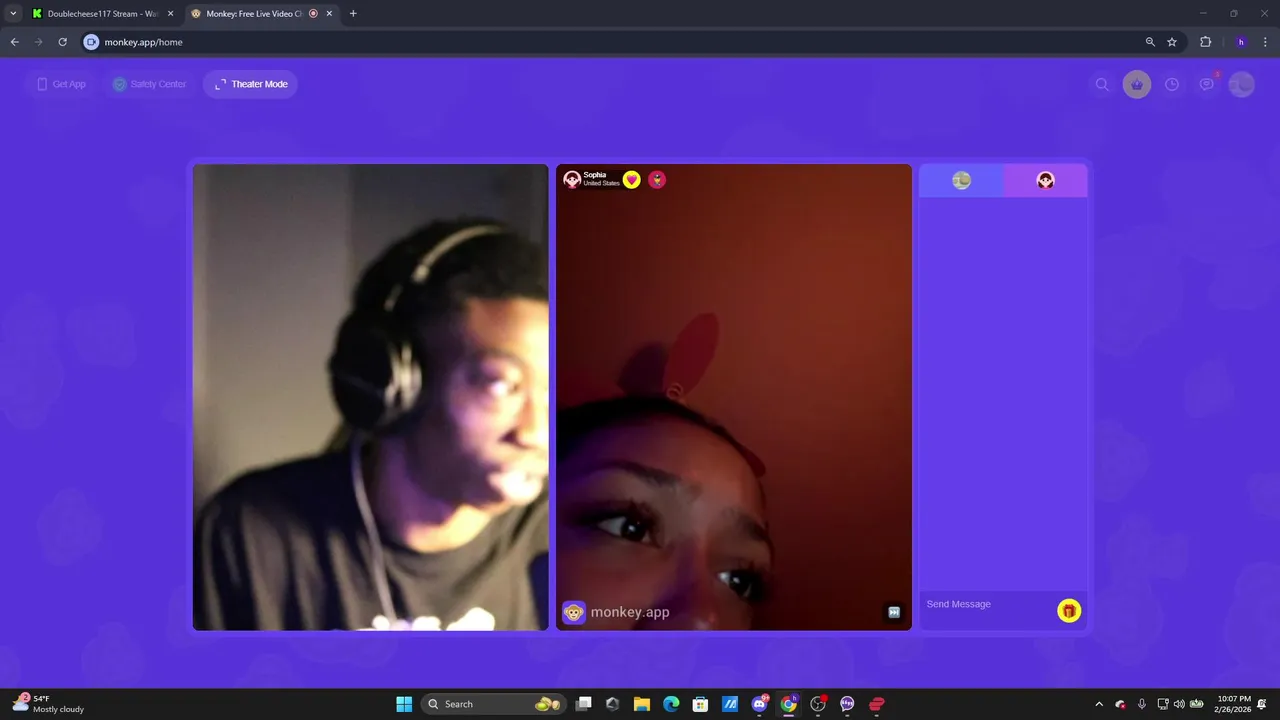The height and width of the screenshot is (720, 1280).
Task: View site info icon in address bar
Action: (x=91, y=42)
